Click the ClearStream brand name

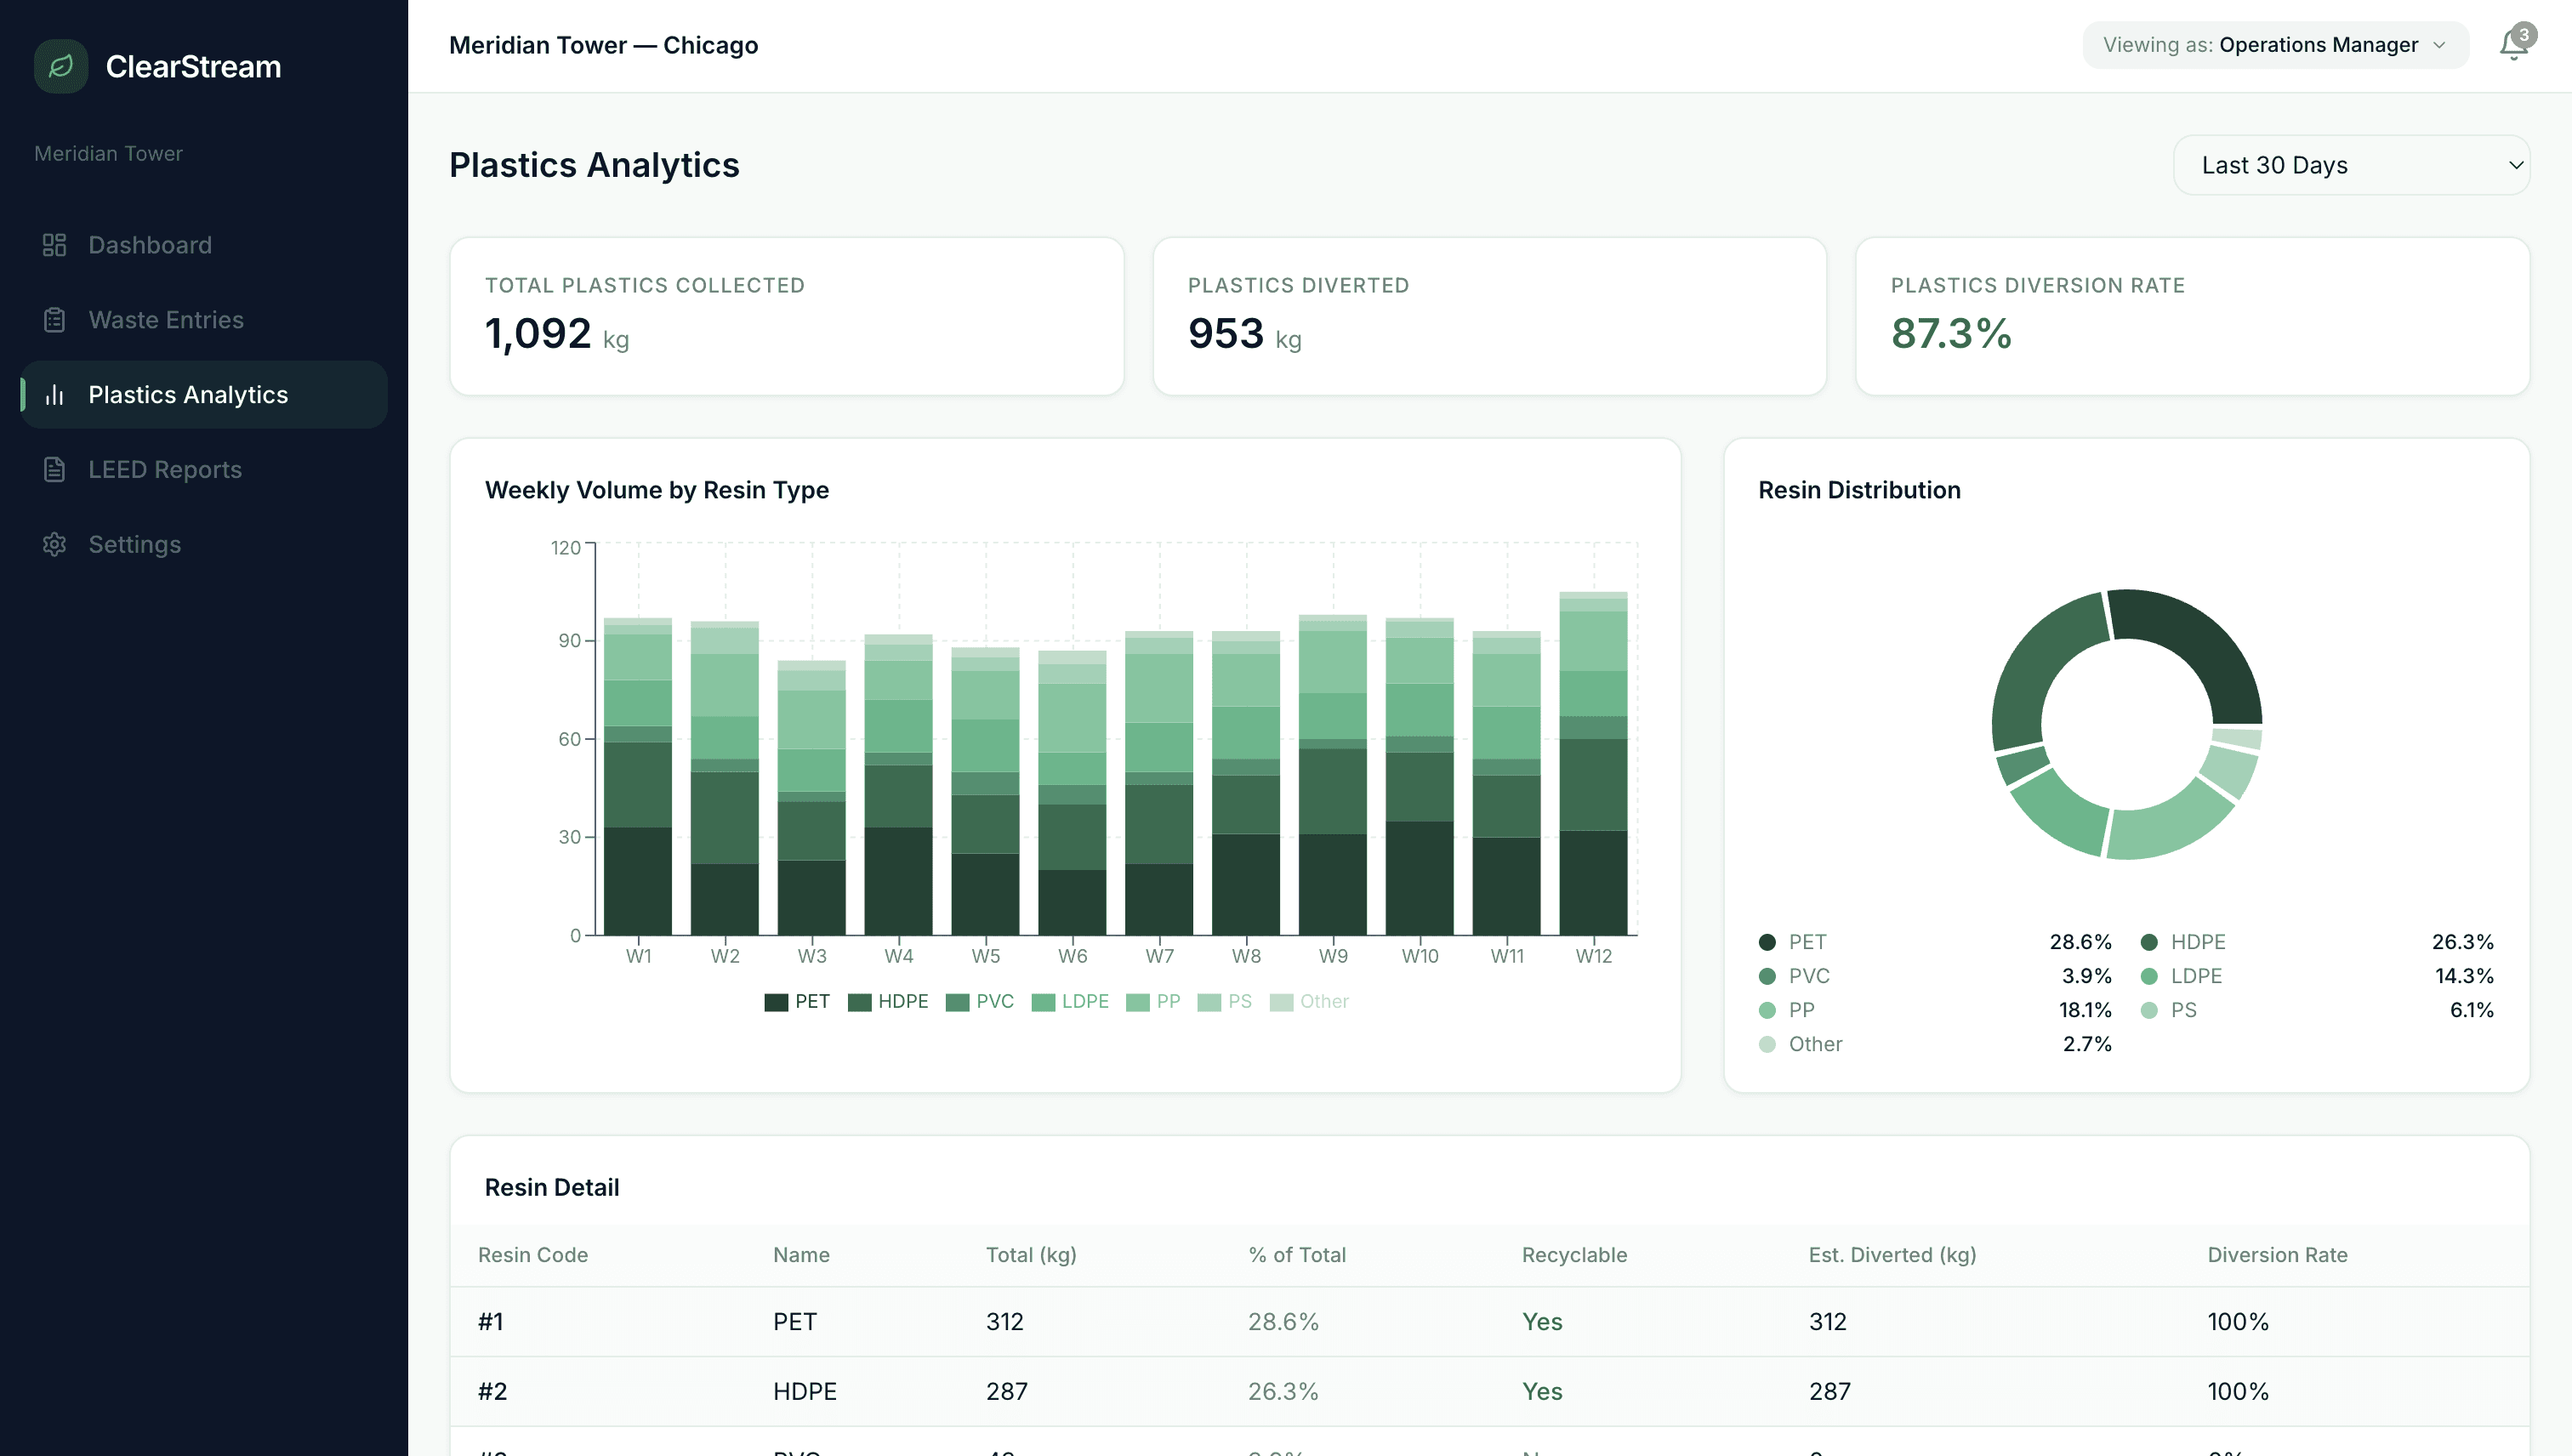point(193,67)
